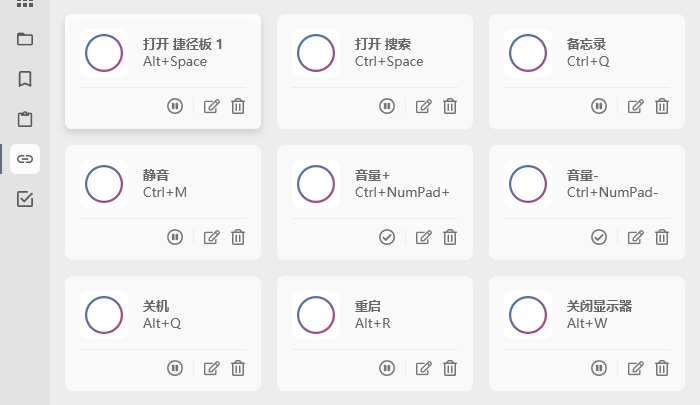Edit the 打开 捷径板 1 shortcut

click(x=212, y=106)
